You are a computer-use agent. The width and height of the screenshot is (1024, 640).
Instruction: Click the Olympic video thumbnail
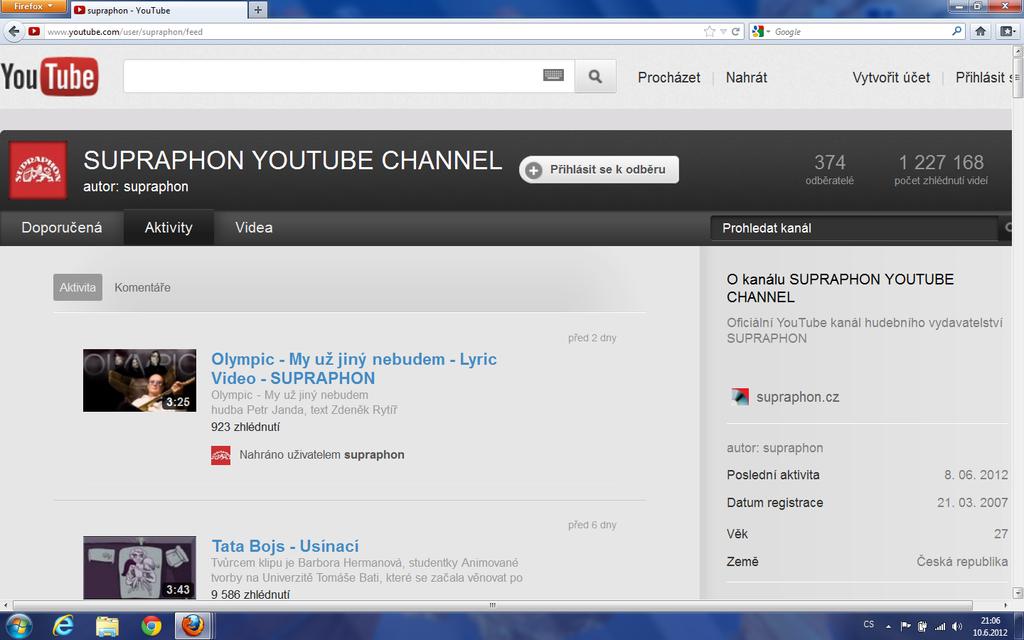(x=139, y=380)
